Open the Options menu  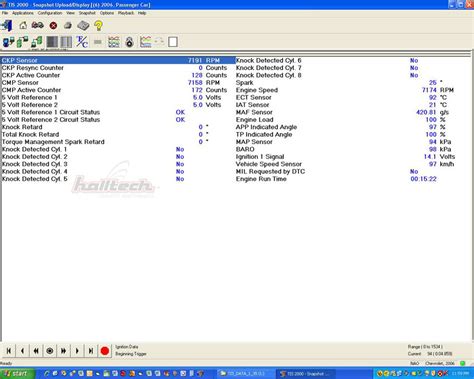coord(107,13)
